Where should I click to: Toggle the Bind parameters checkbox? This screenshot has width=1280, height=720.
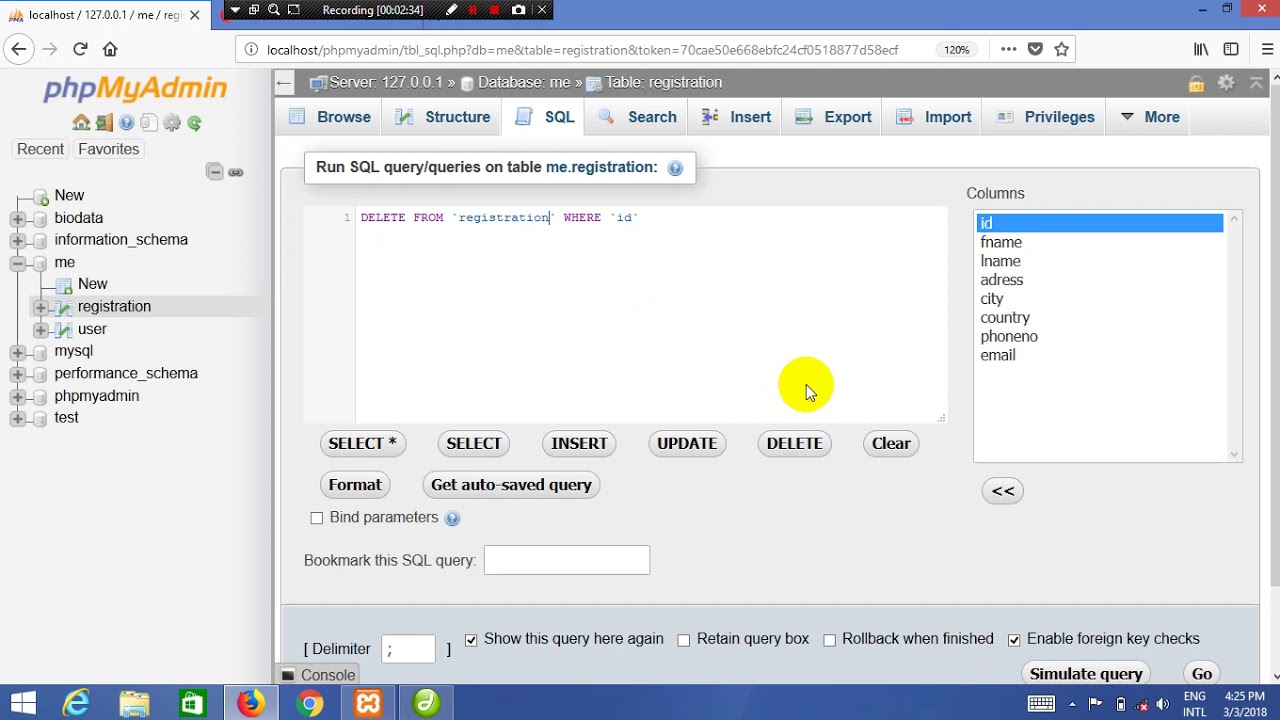(317, 518)
